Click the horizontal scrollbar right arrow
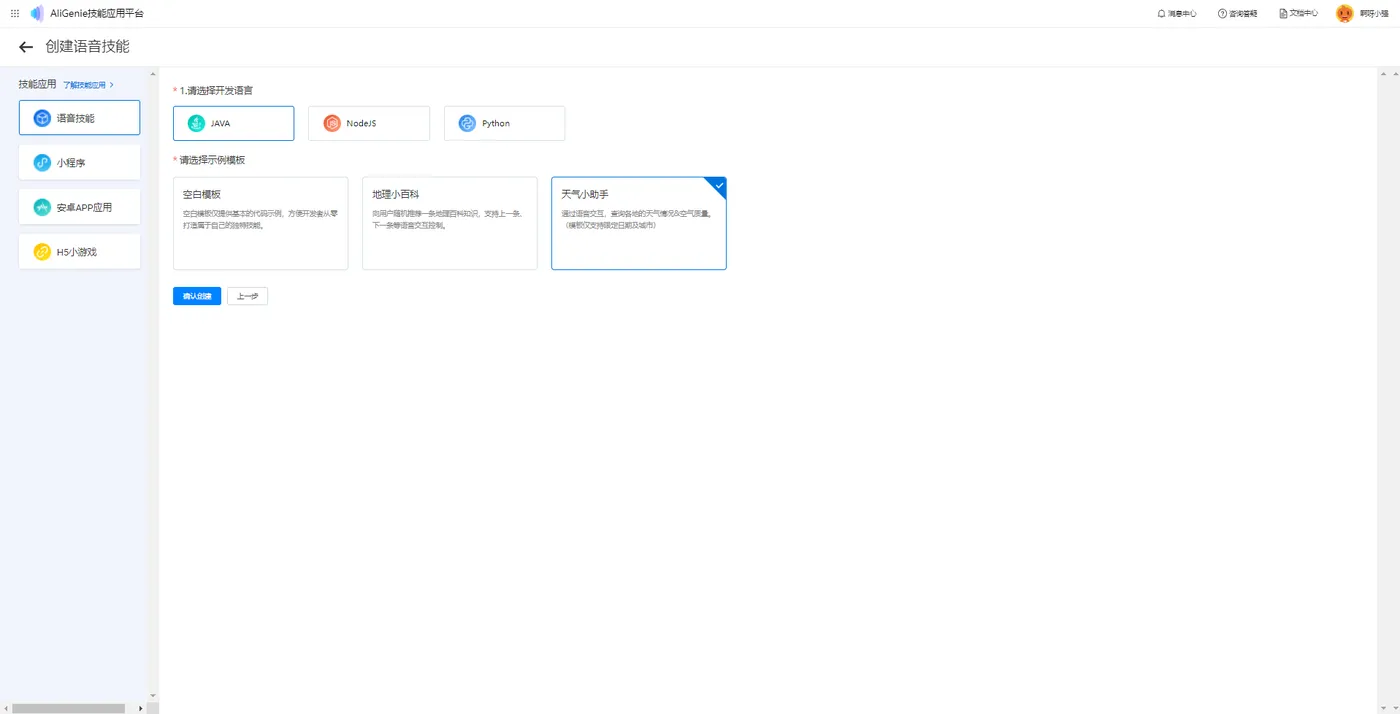 pyautogui.click(x=142, y=708)
